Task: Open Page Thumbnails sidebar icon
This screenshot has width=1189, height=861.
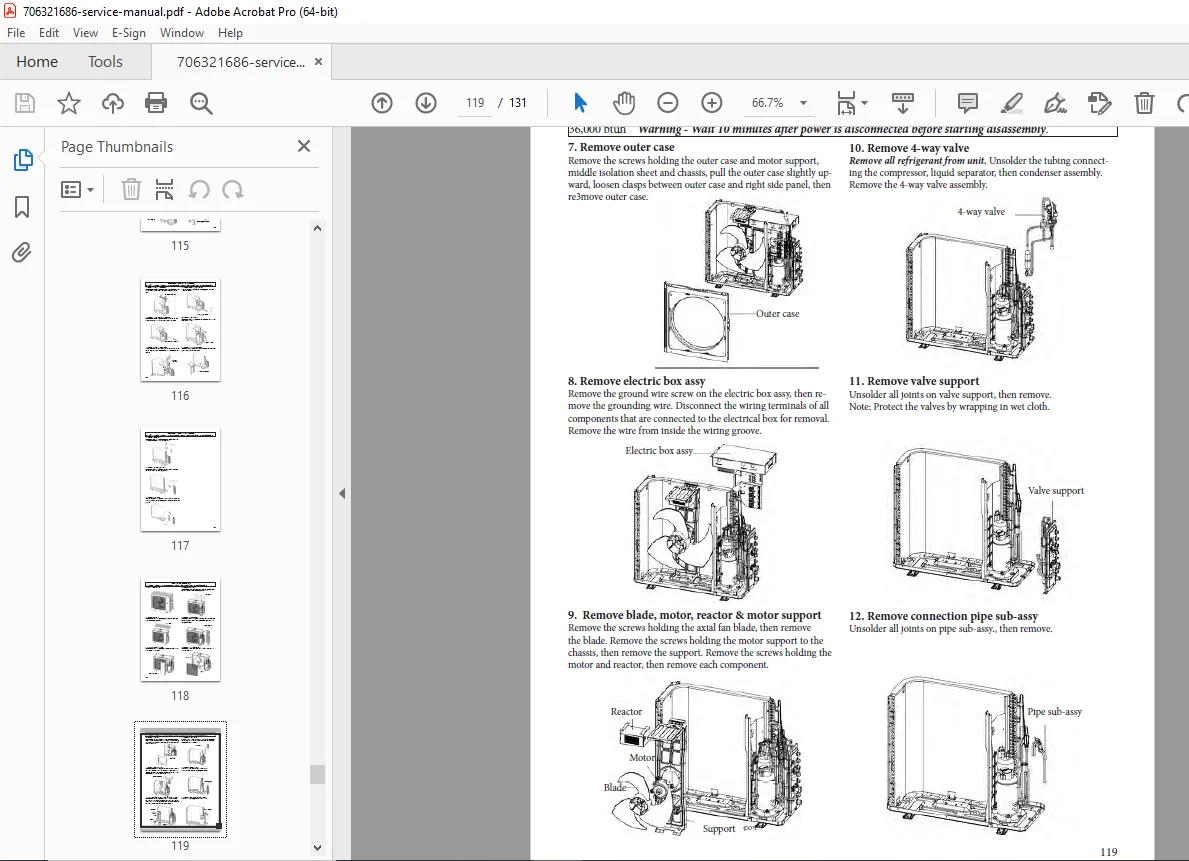Action: tap(23, 160)
